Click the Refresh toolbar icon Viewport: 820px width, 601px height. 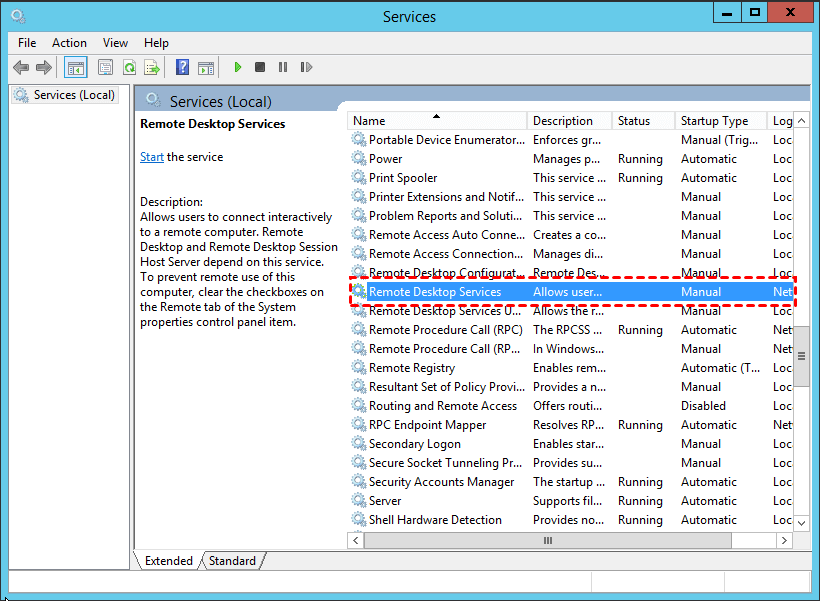point(129,68)
